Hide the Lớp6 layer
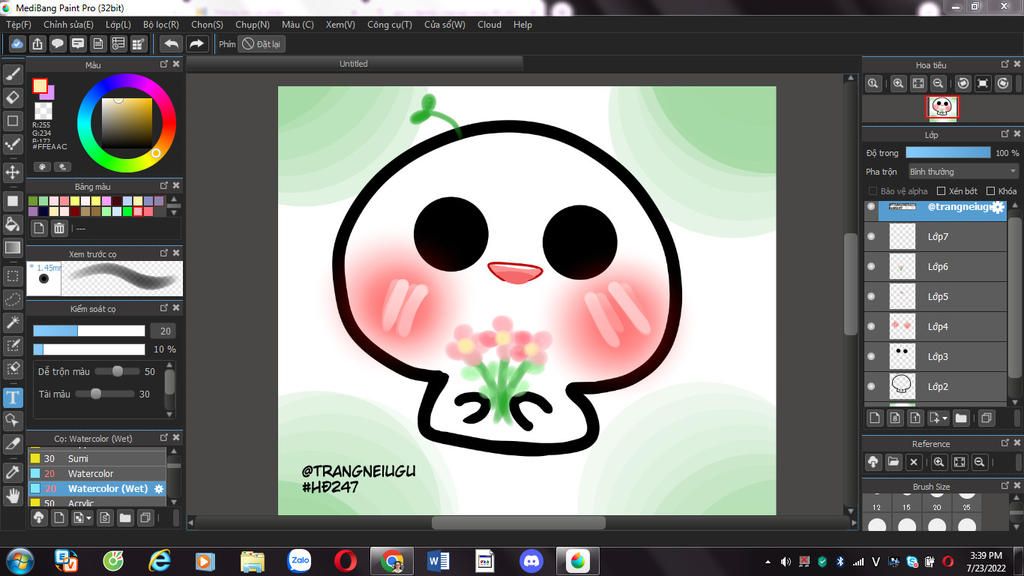 click(x=871, y=266)
